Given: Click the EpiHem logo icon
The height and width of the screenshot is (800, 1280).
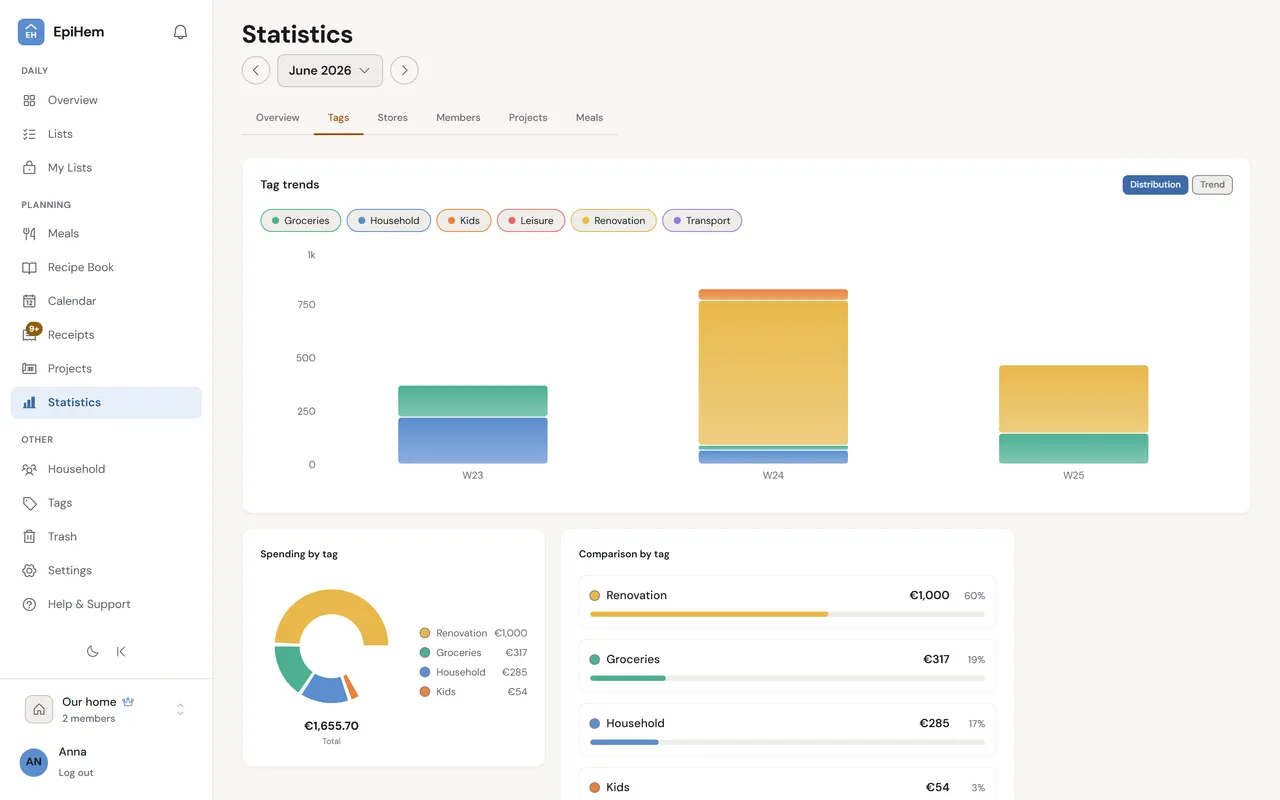Looking at the screenshot, I should pyautogui.click(x=31, y=32).
